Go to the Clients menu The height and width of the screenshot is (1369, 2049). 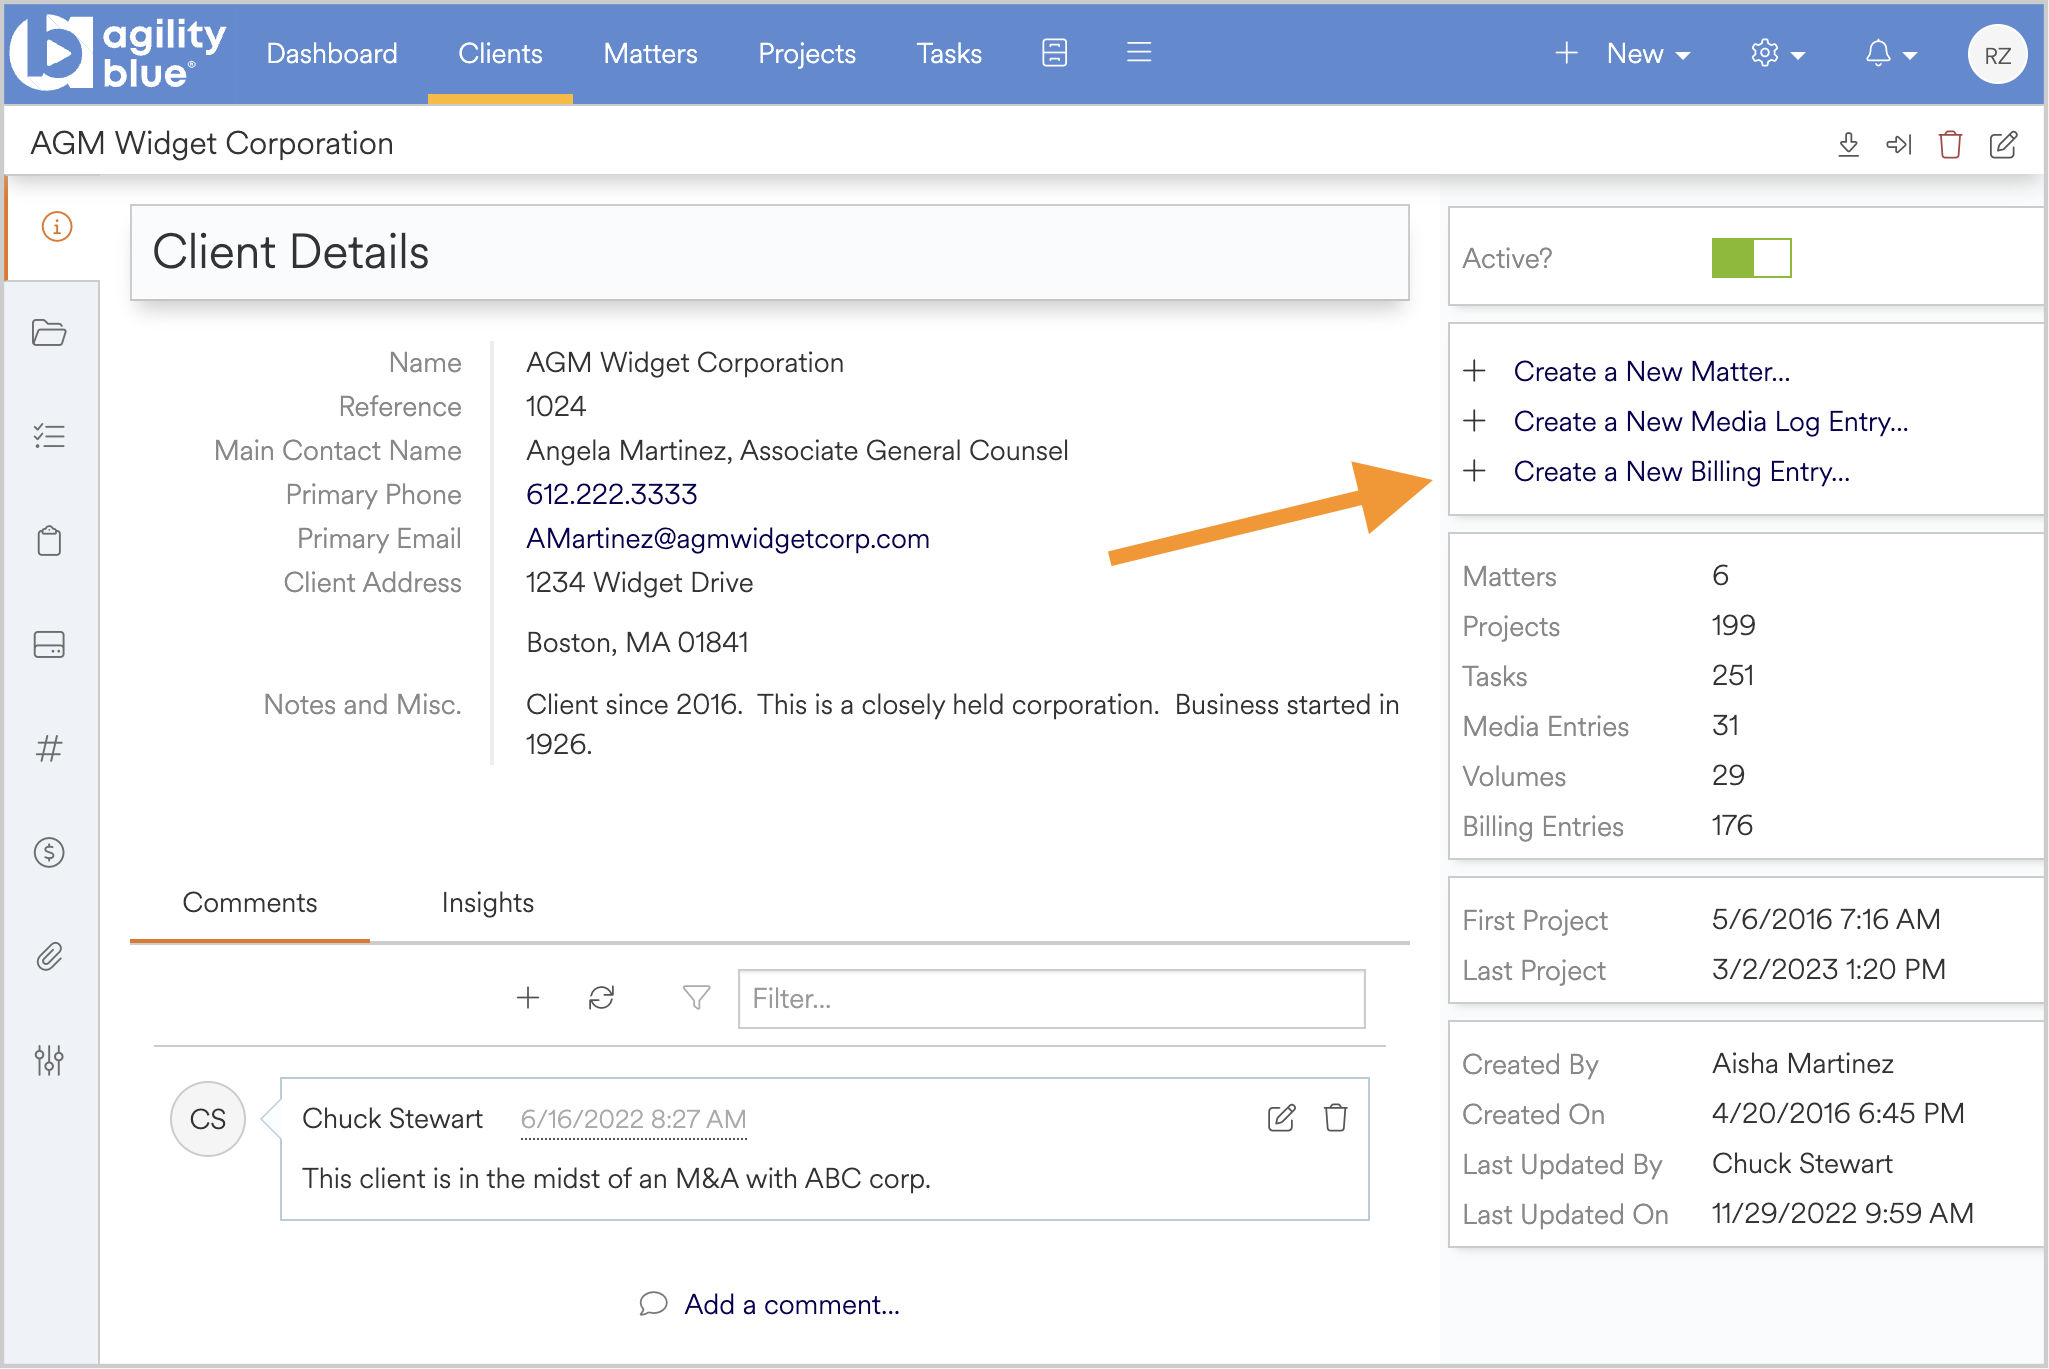pyautogui.click(x=500, y=54)
